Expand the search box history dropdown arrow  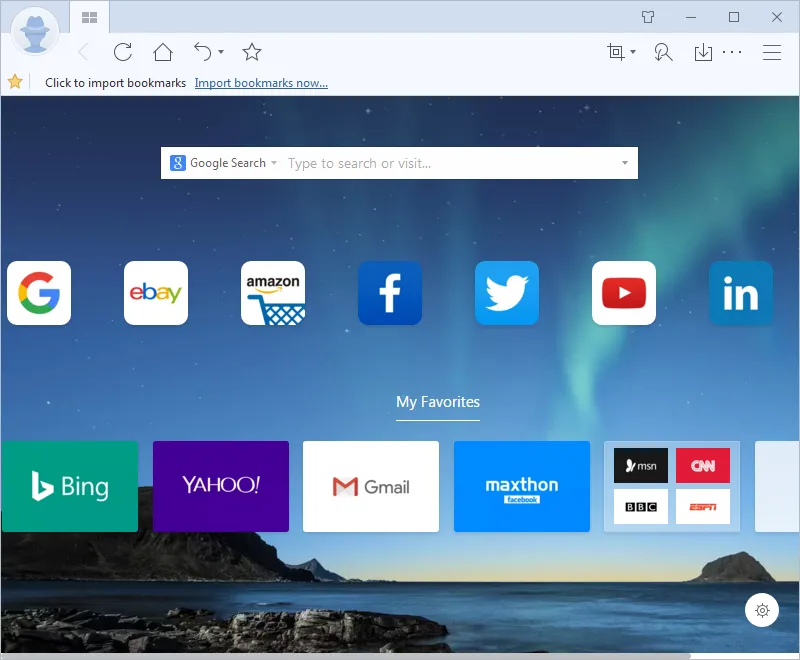coord(624,163)
